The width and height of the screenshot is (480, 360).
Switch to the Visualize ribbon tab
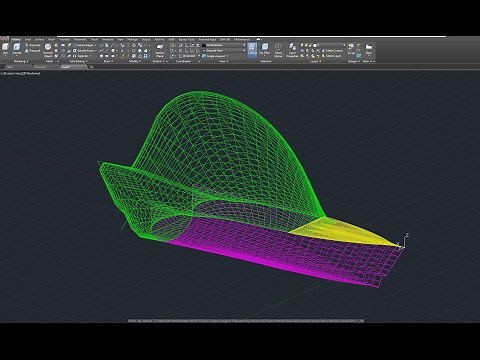[64, 39]
